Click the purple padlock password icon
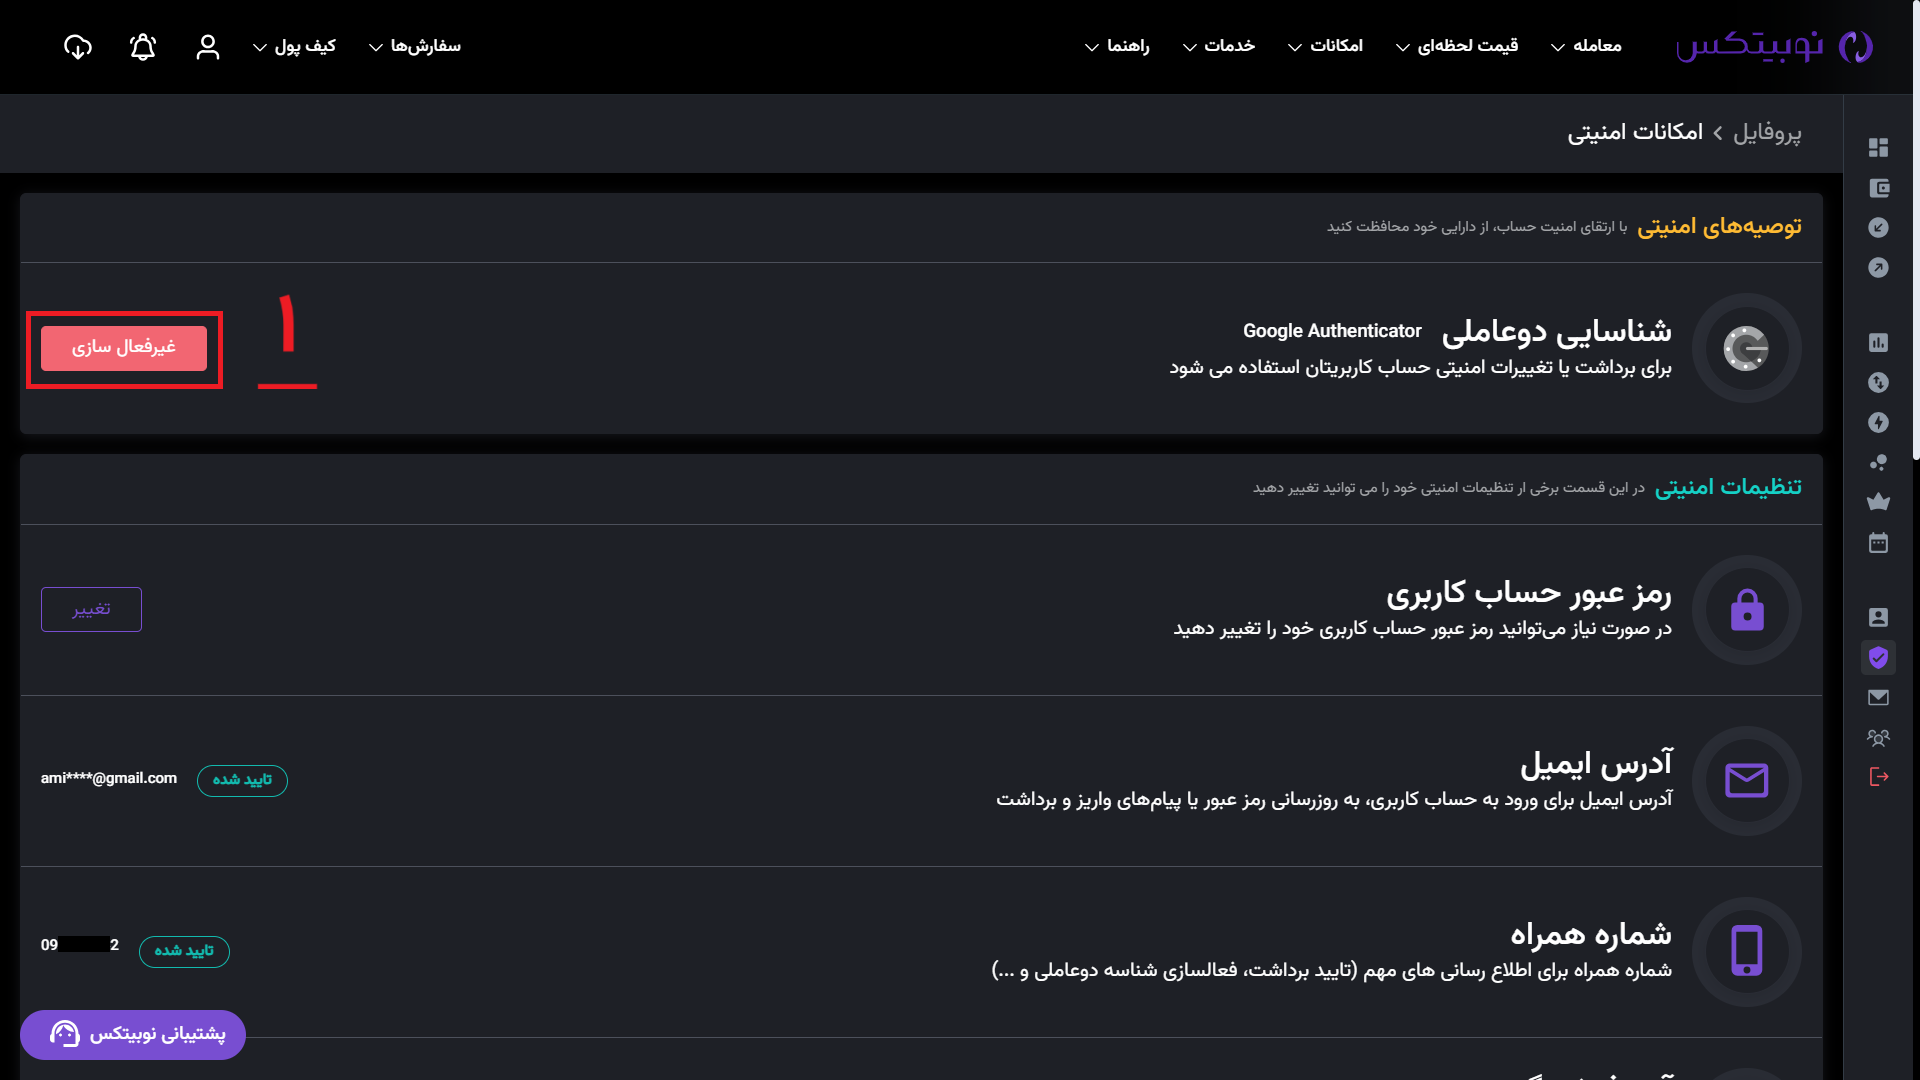 click(1746, 610)
